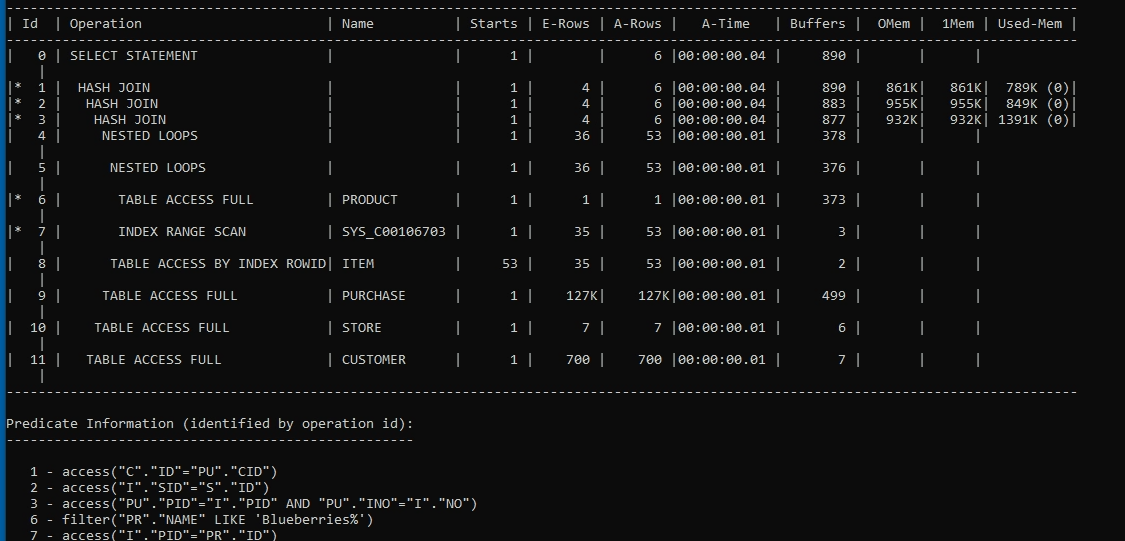Click the Predicate Information heading

[x=210, y=423]
